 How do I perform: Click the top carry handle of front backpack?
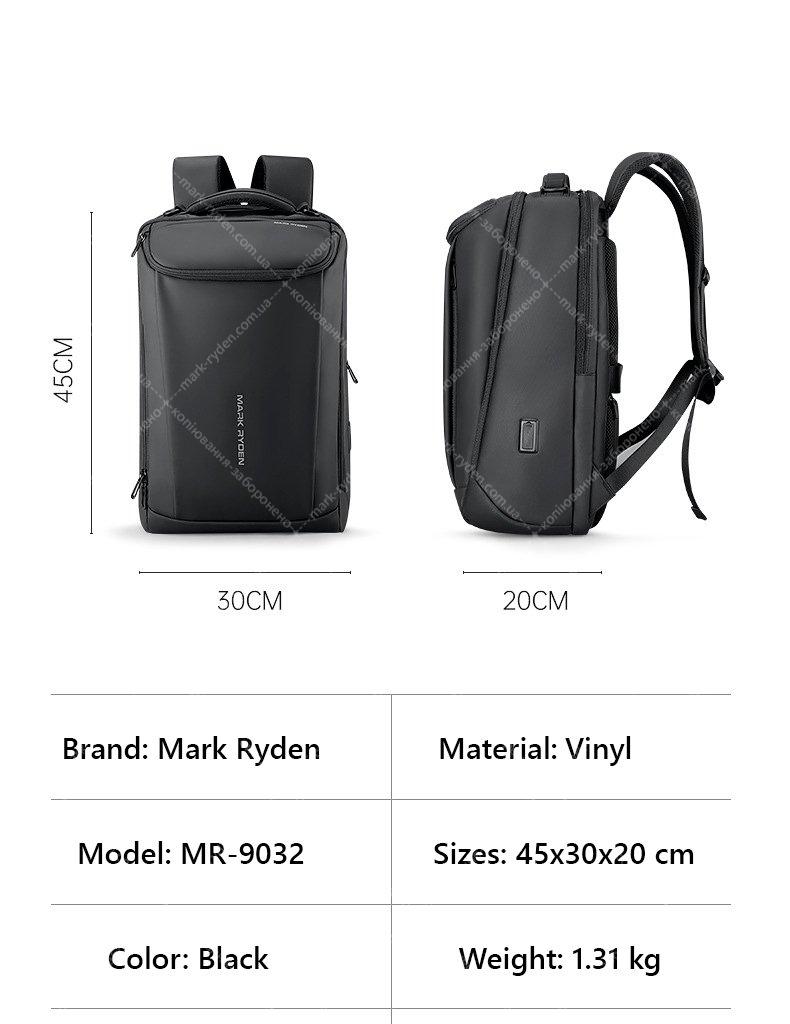click(243, 199)
